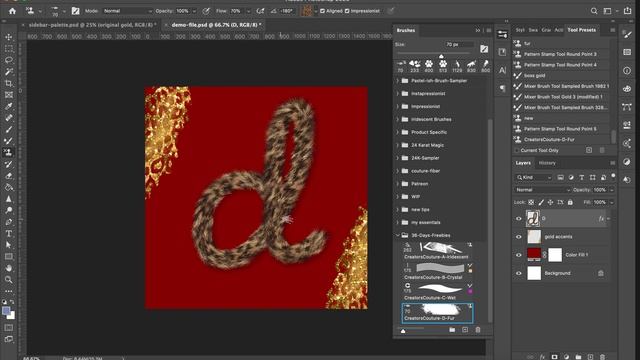Select the Pattern Stamp tool in toolbar
Viewport: 640px width, 360px height.
(x=9, y=152)
